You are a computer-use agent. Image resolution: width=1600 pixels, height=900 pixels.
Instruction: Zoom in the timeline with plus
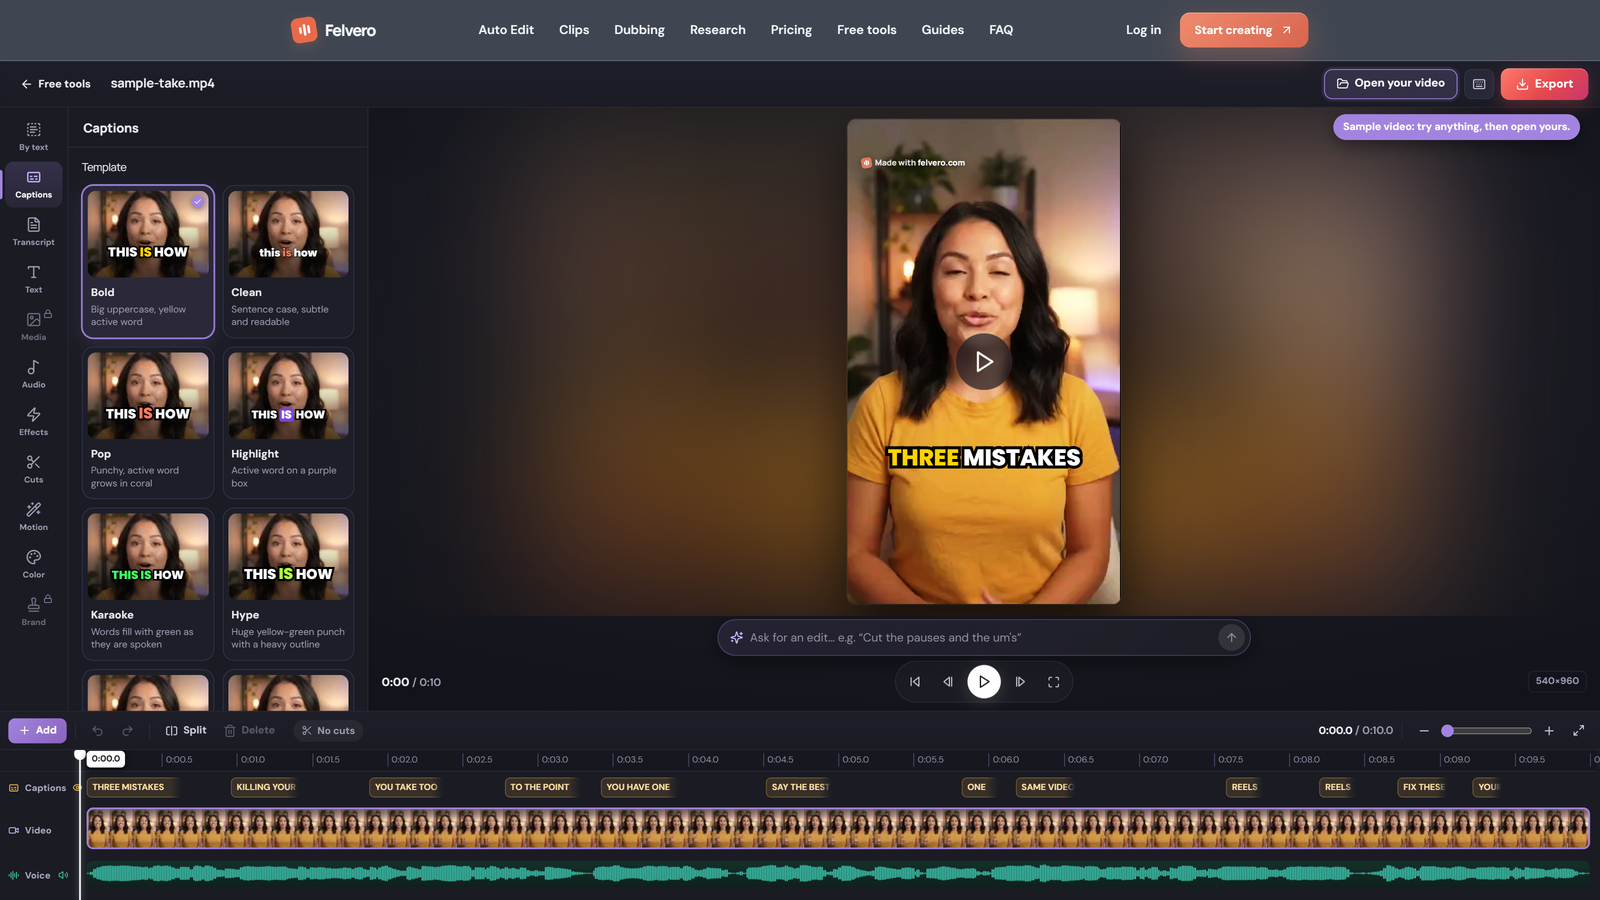coord(1549,731)
